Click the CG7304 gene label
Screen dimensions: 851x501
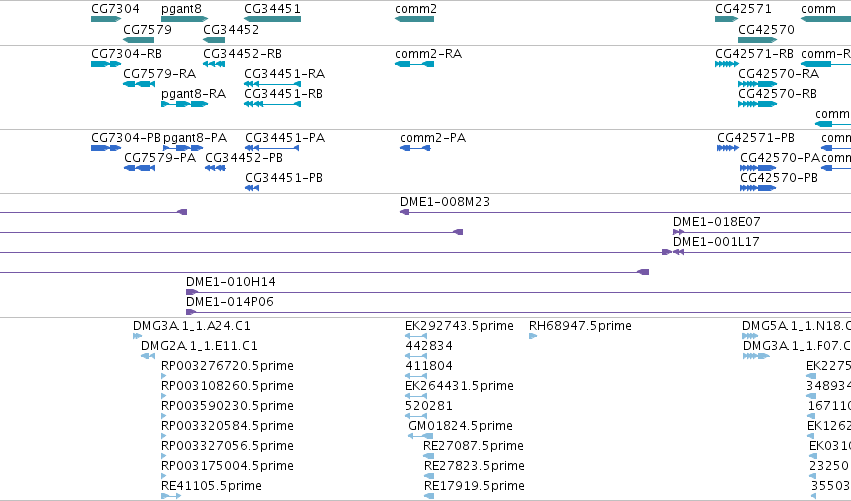pyautogui.click(x=115, y=9)
